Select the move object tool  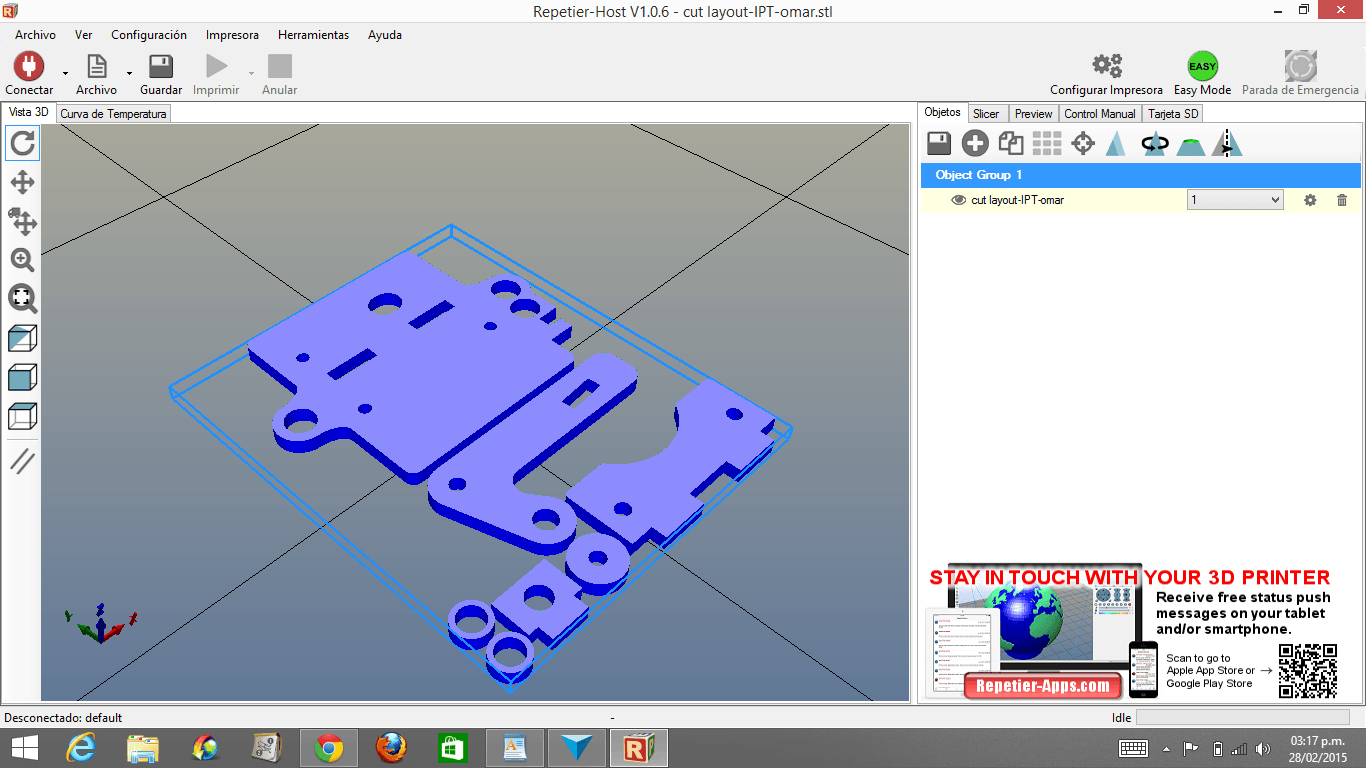point(22,221)
